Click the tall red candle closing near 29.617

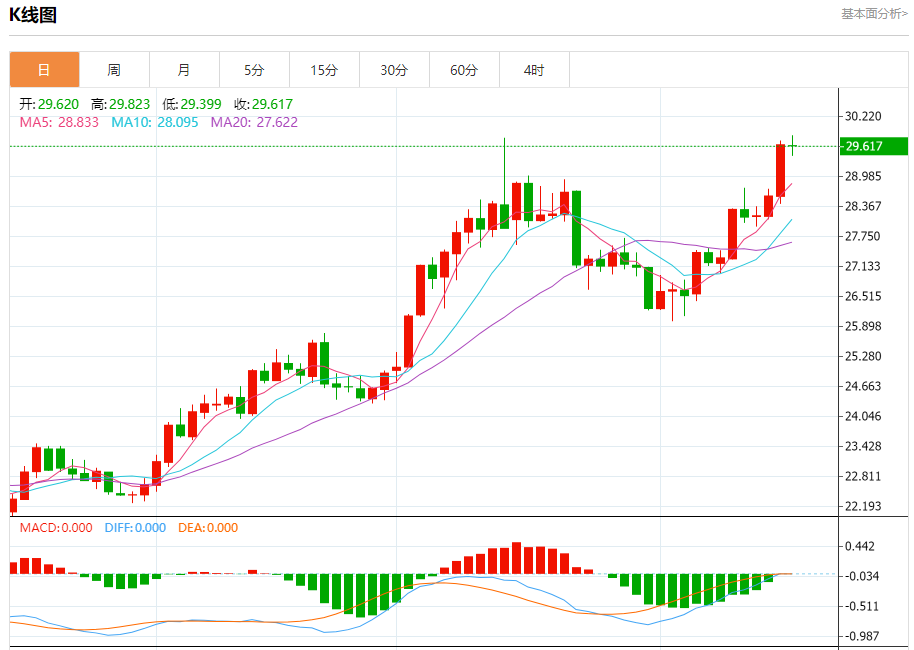781,170
